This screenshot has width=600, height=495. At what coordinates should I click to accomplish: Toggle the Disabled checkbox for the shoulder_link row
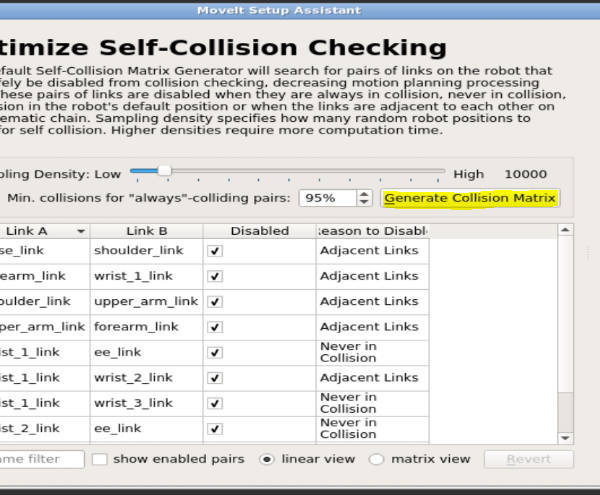click(215, 251)
